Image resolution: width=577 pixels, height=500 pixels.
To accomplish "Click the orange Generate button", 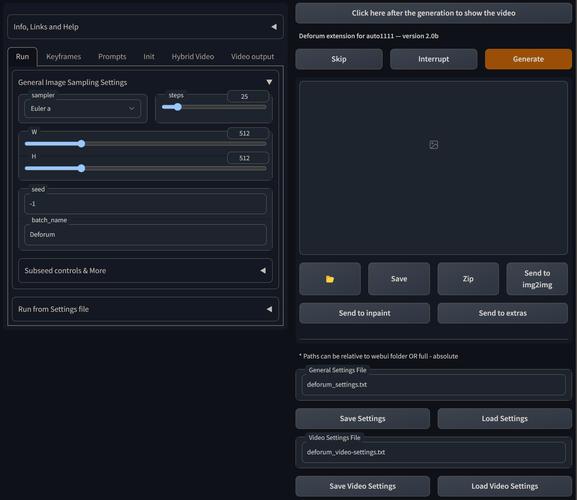I will click(x=528, y=59).
